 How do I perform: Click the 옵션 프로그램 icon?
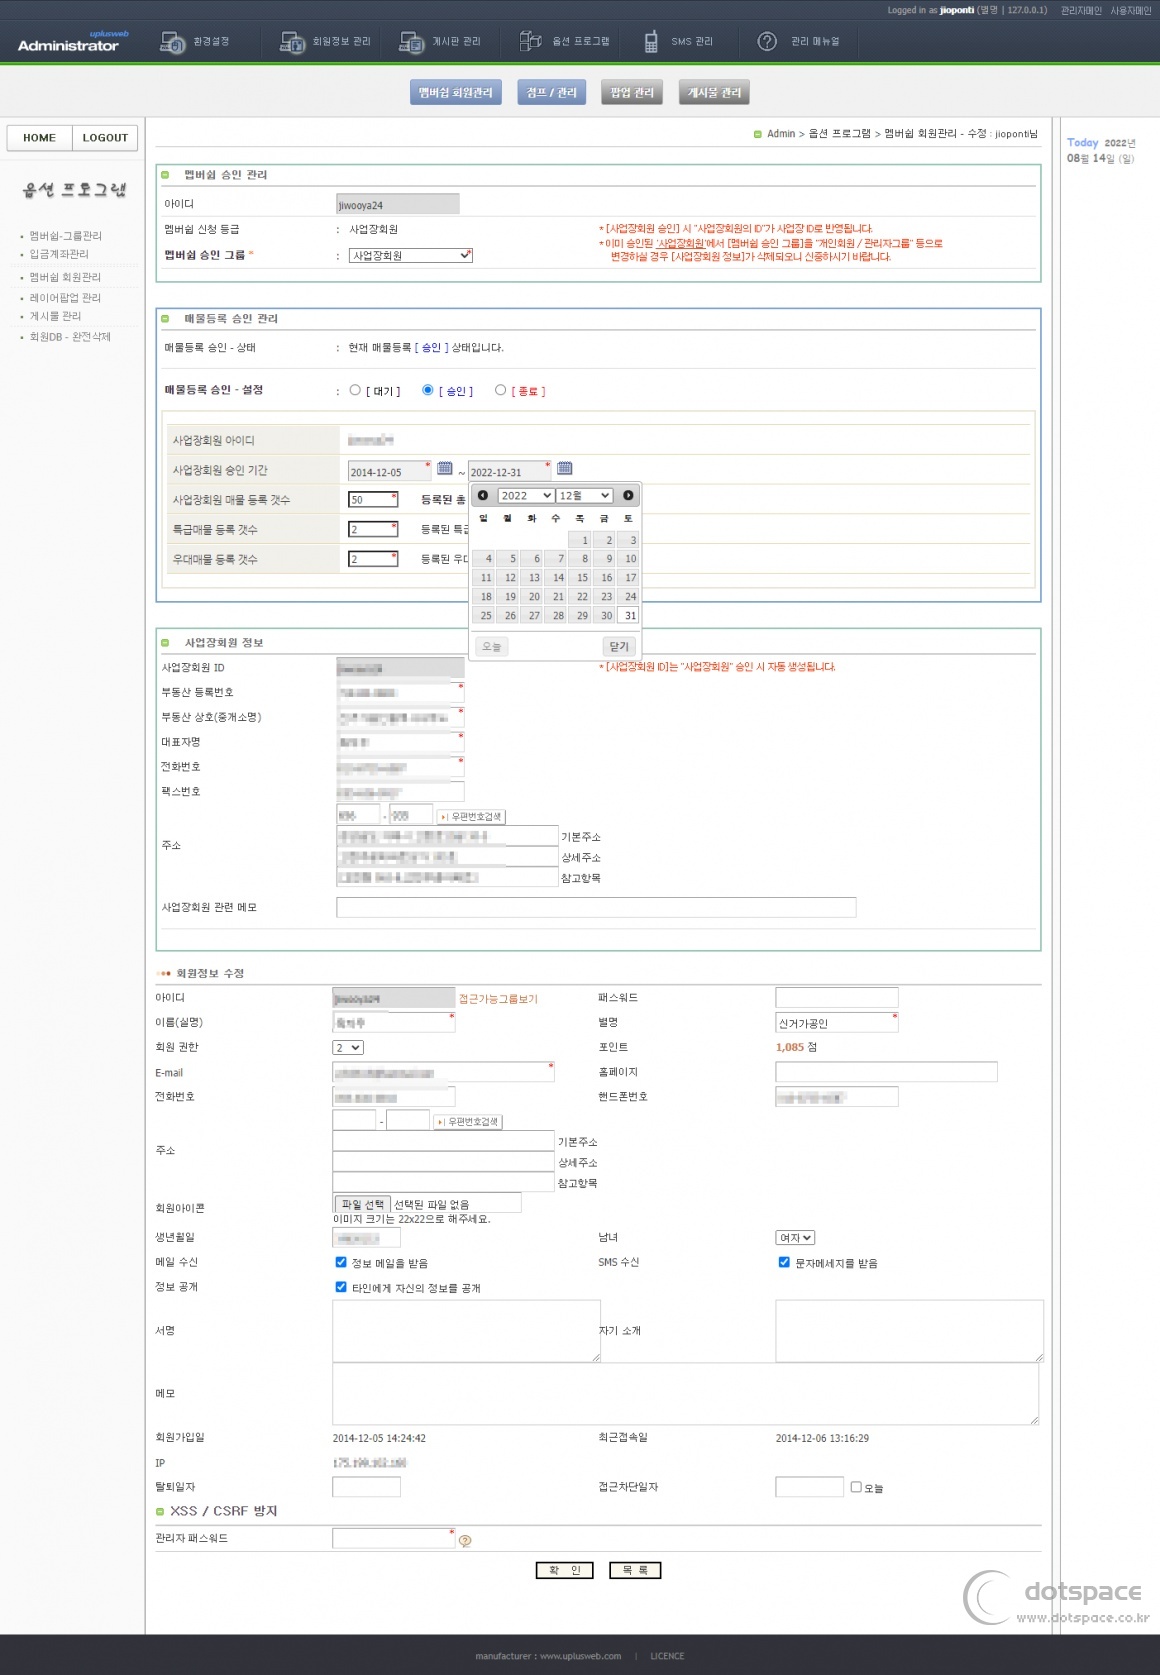[x=531, y=41]
